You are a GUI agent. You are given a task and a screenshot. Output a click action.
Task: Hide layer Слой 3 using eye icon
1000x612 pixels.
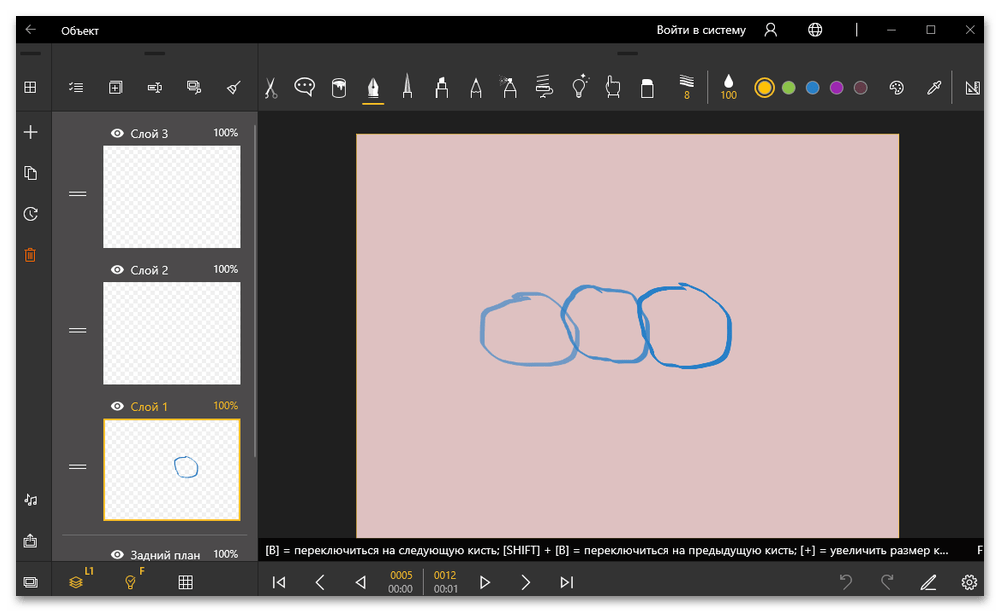tap(117, 133)
